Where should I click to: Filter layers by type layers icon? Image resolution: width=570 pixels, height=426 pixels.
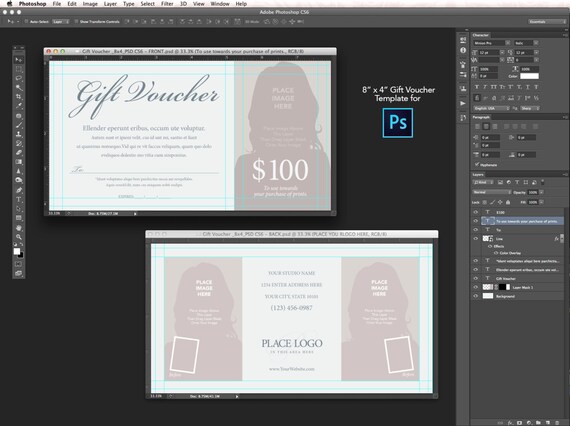(517, 182)
